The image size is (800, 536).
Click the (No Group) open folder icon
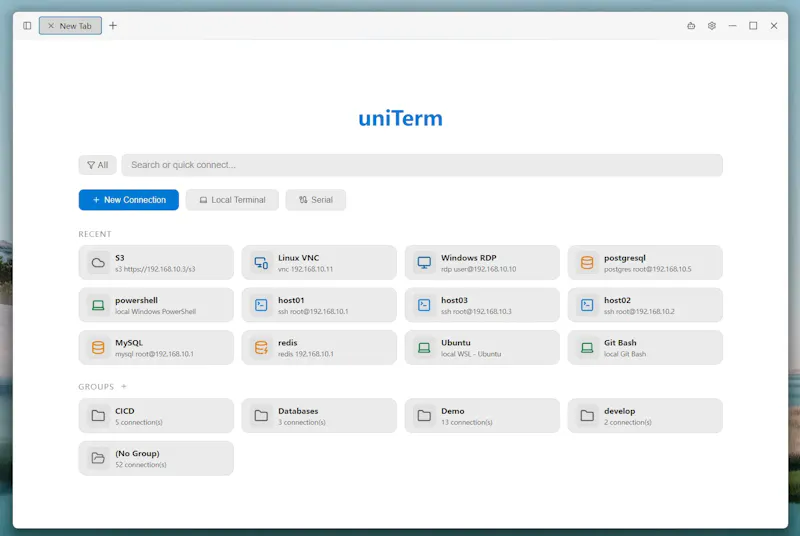(98, 458)
